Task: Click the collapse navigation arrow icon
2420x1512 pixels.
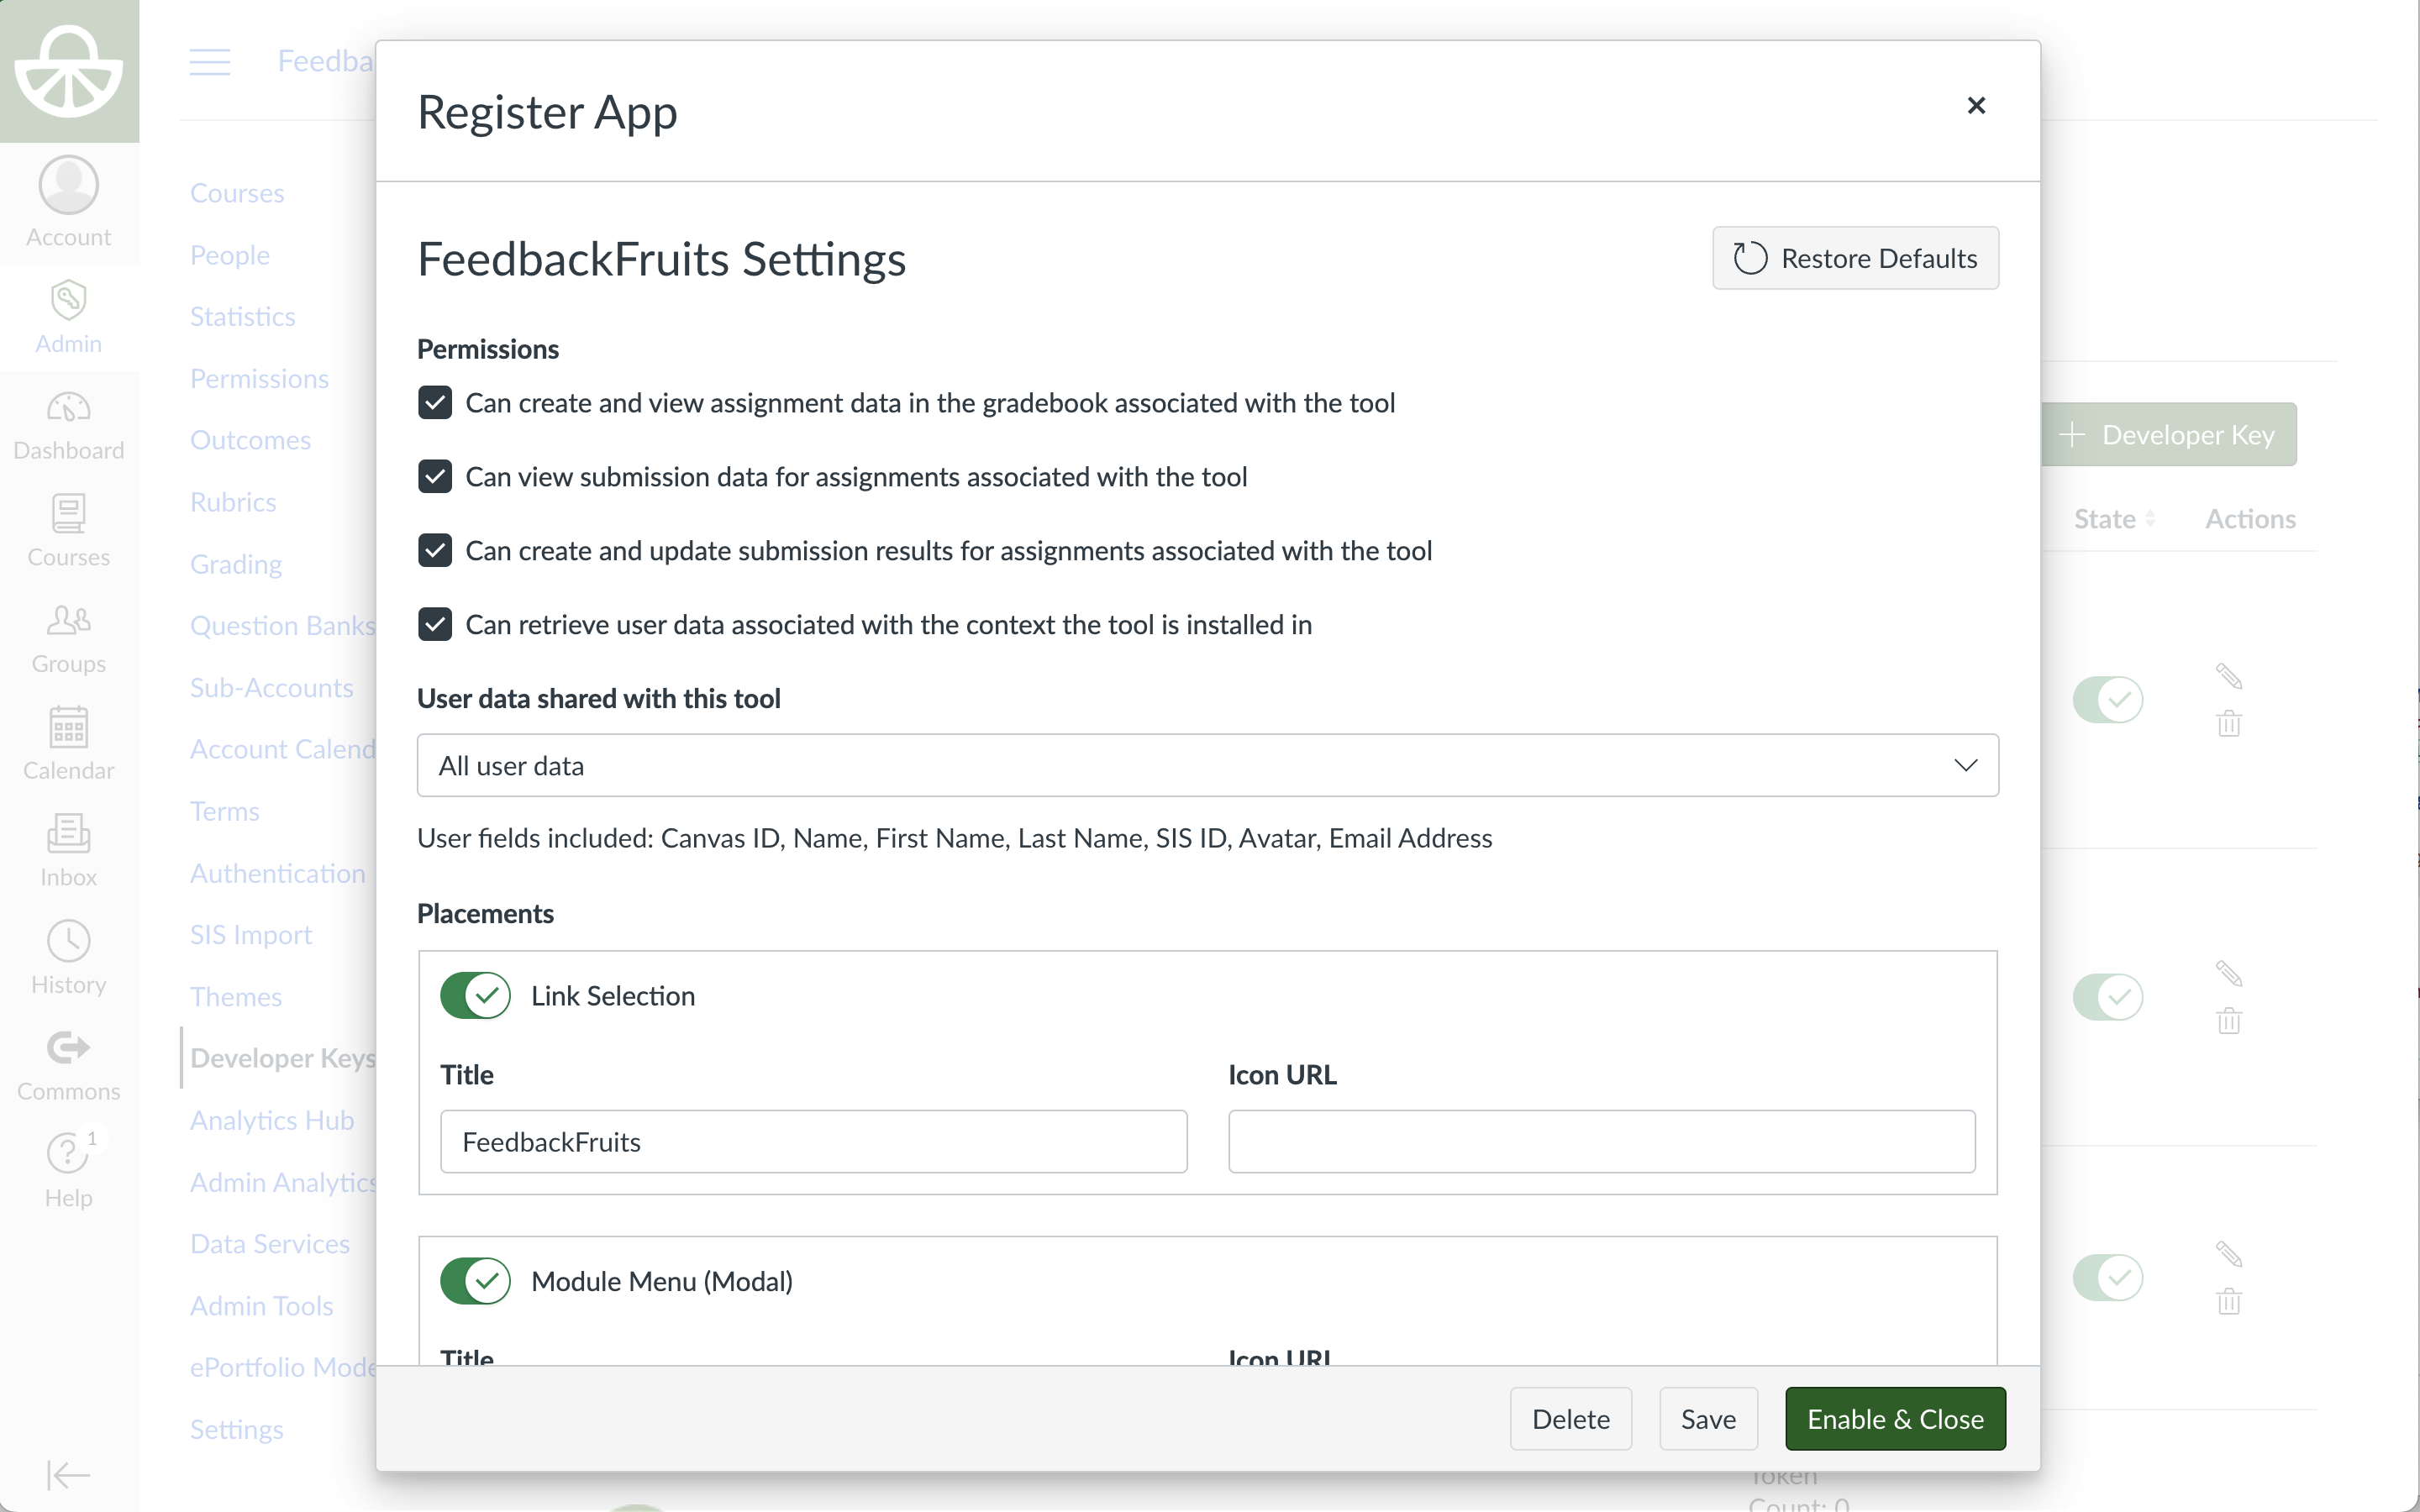Action: click(x=68, y=1474)
